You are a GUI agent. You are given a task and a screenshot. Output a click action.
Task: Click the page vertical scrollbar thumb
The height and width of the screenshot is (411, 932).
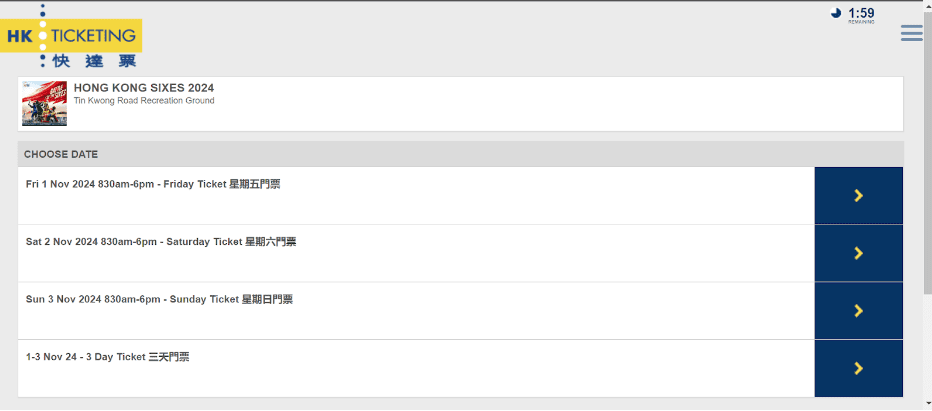[x=927, y=150]
